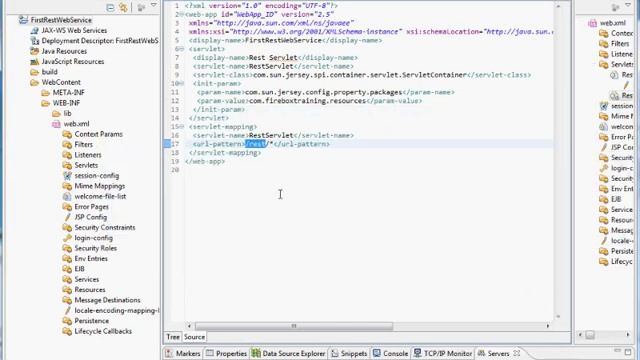The image size is (640, 360).
Task: Click editor vertical scroll down arrow
Action: click(x=558, y=316)
